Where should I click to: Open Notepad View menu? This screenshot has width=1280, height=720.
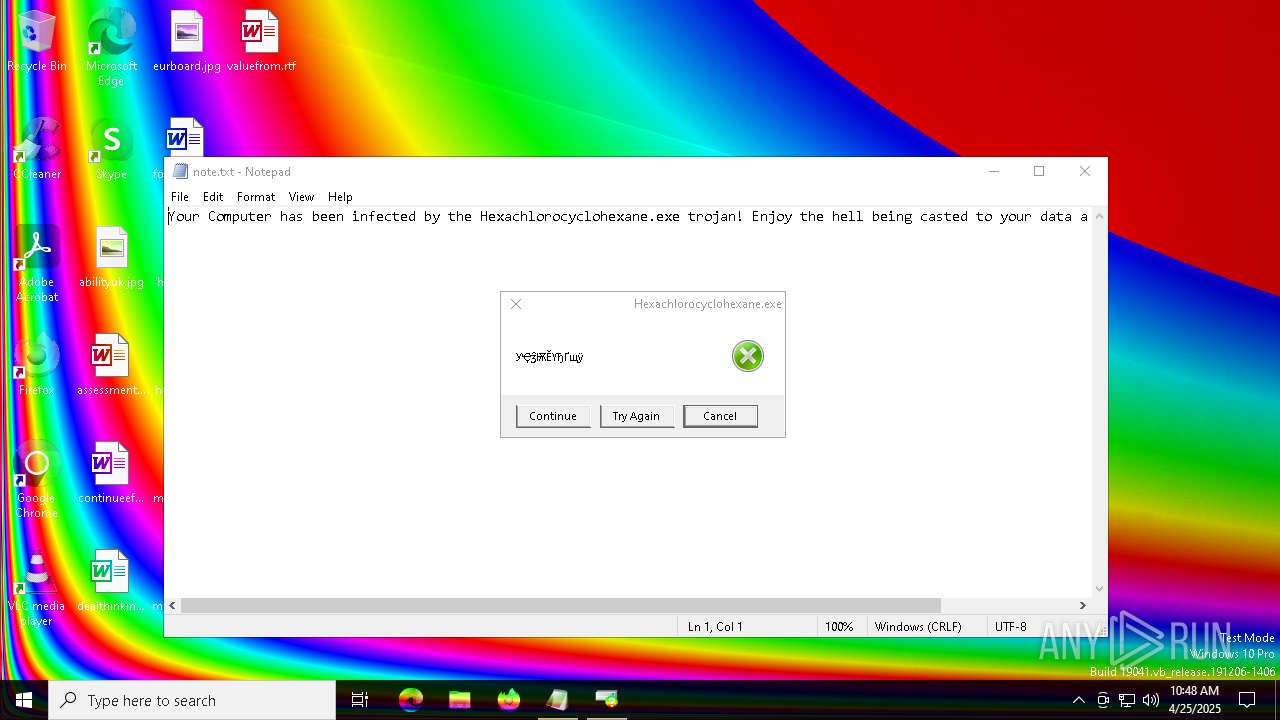point(301,197)
